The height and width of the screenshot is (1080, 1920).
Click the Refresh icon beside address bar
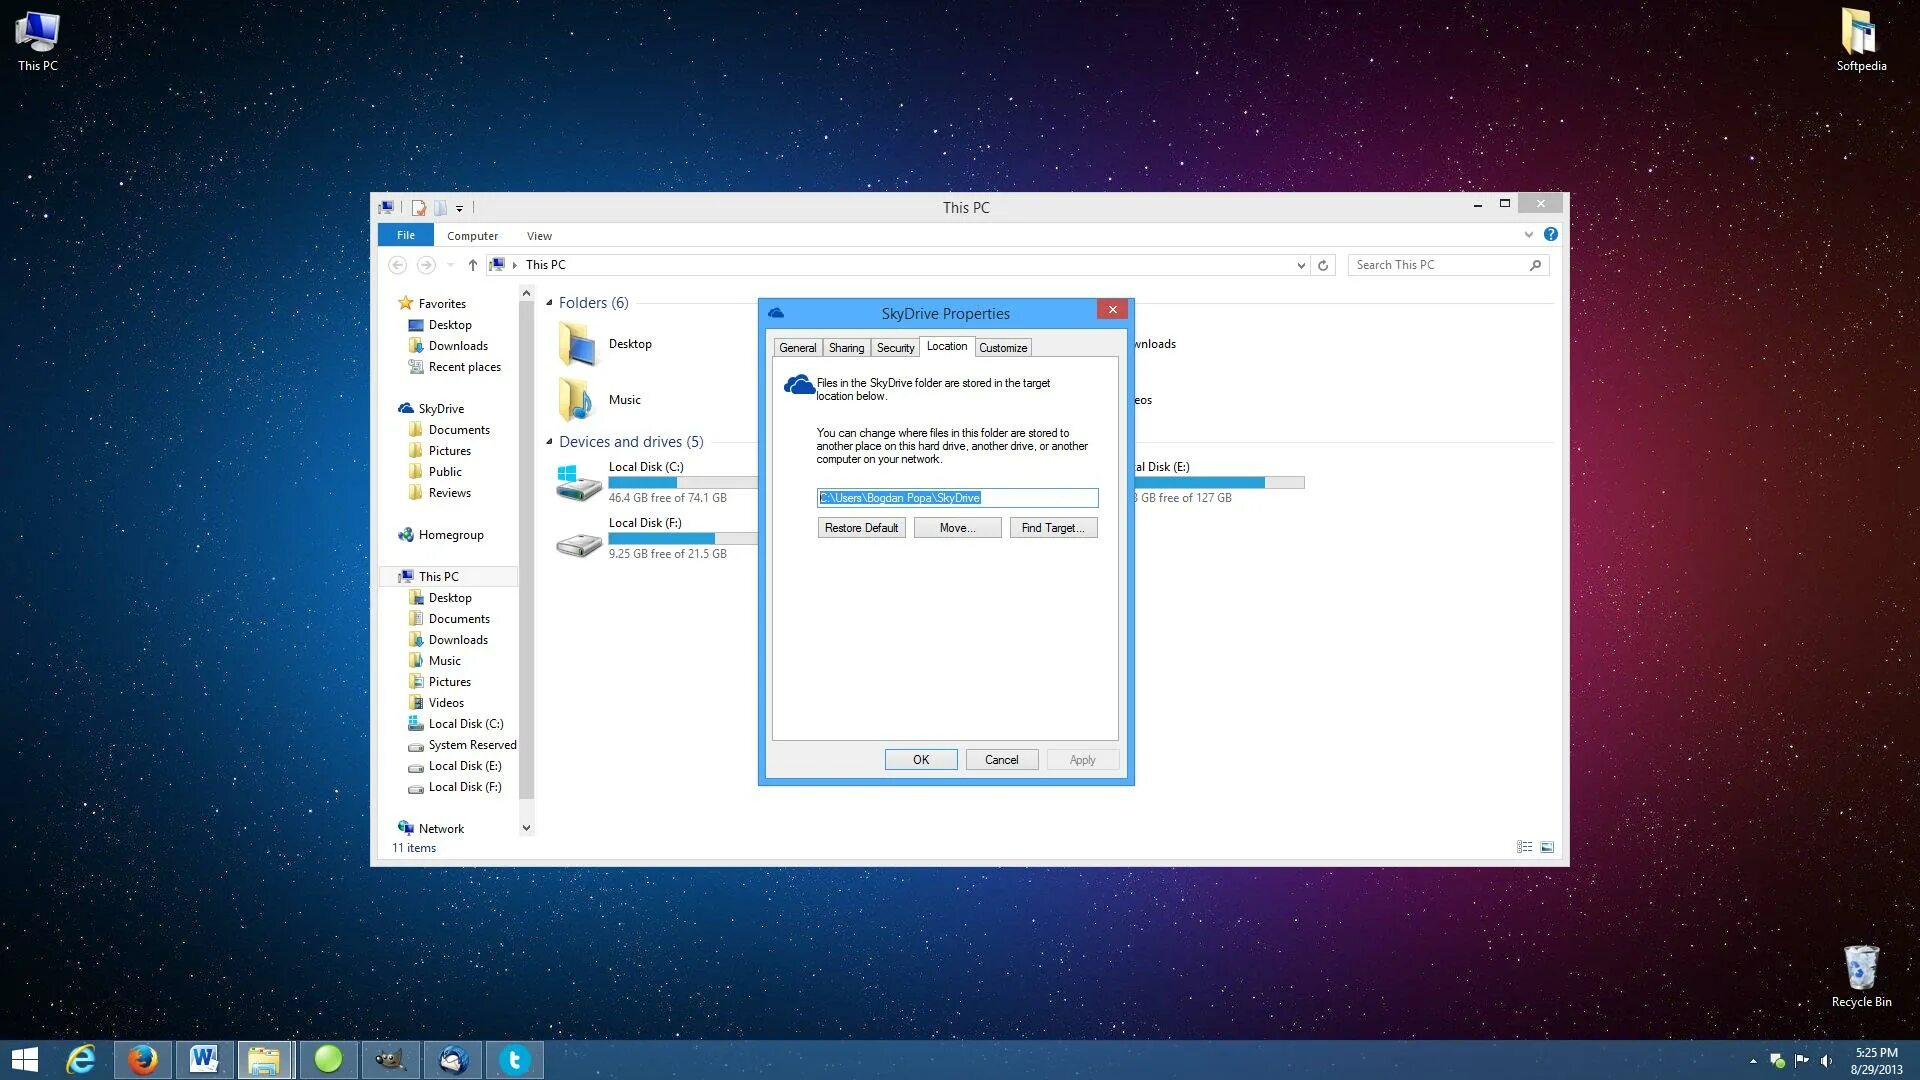(1323, 266)
